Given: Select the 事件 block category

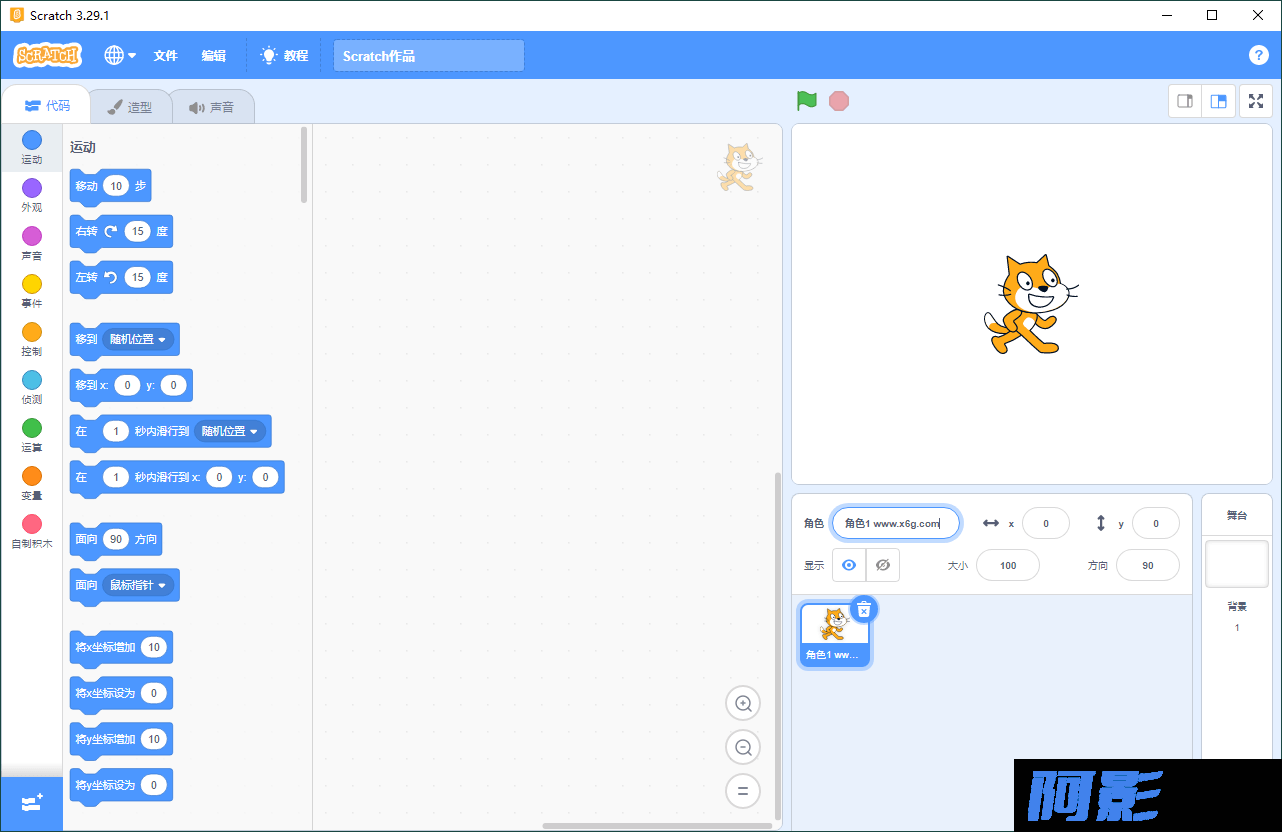Looking at the screenshot, I should 32,291.
